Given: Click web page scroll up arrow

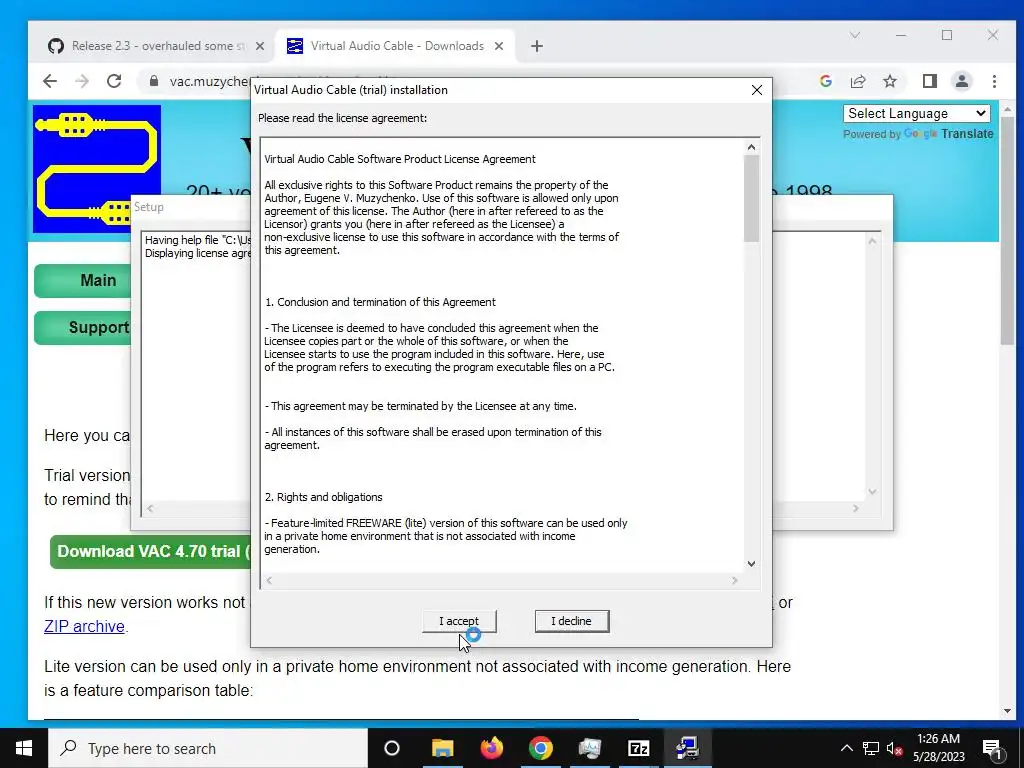Looking at the screenshot, I should coord(1006,108).
